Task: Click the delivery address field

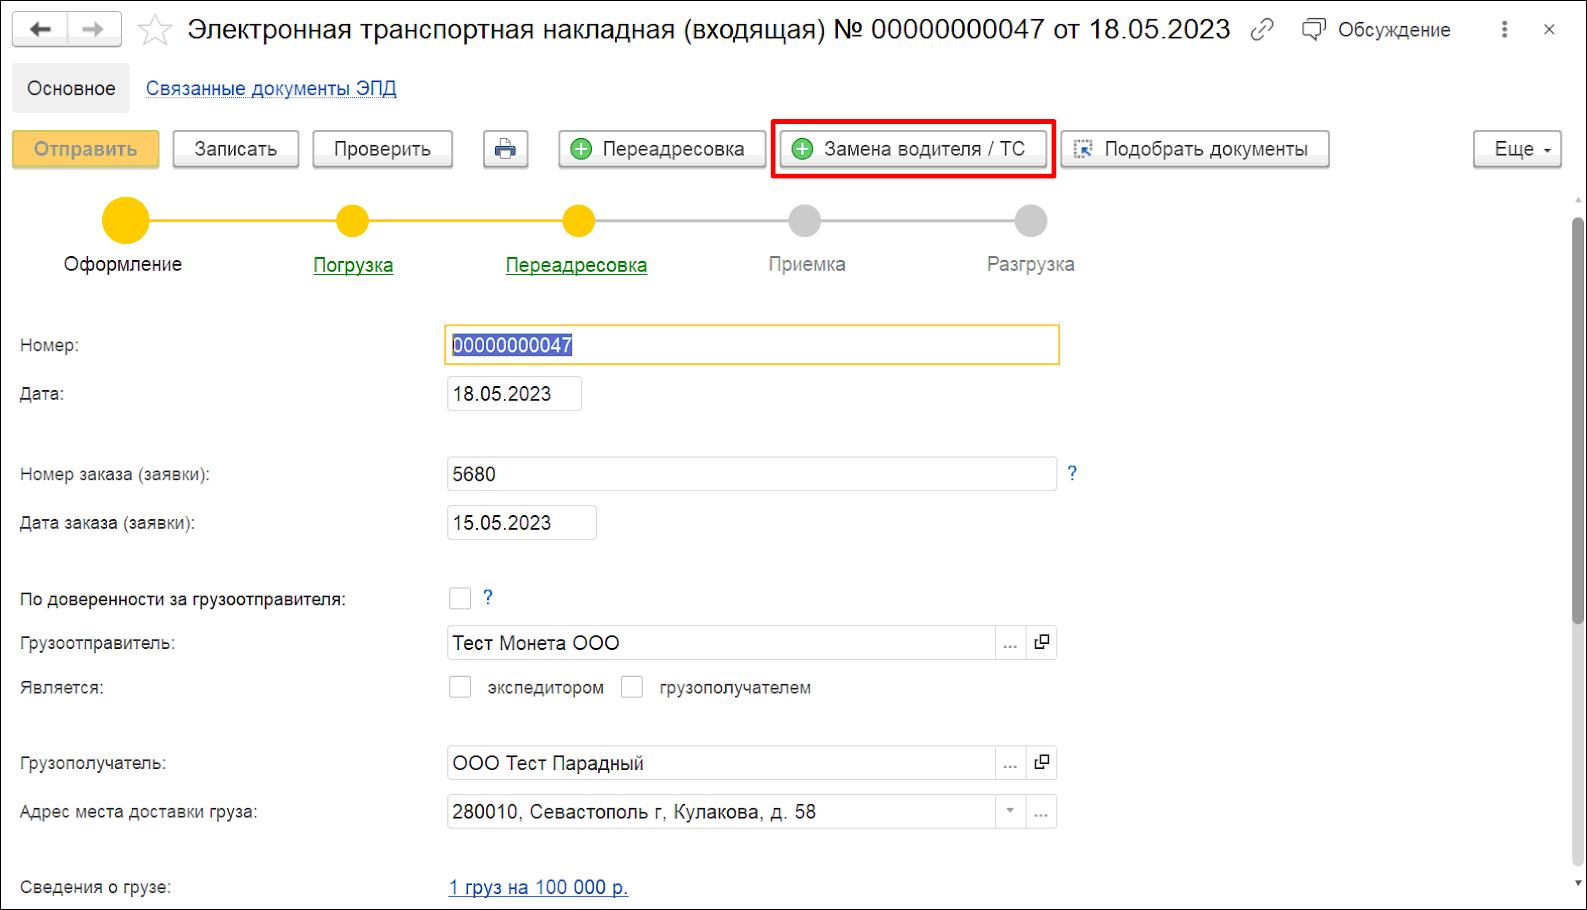Action: click(721, 812)
